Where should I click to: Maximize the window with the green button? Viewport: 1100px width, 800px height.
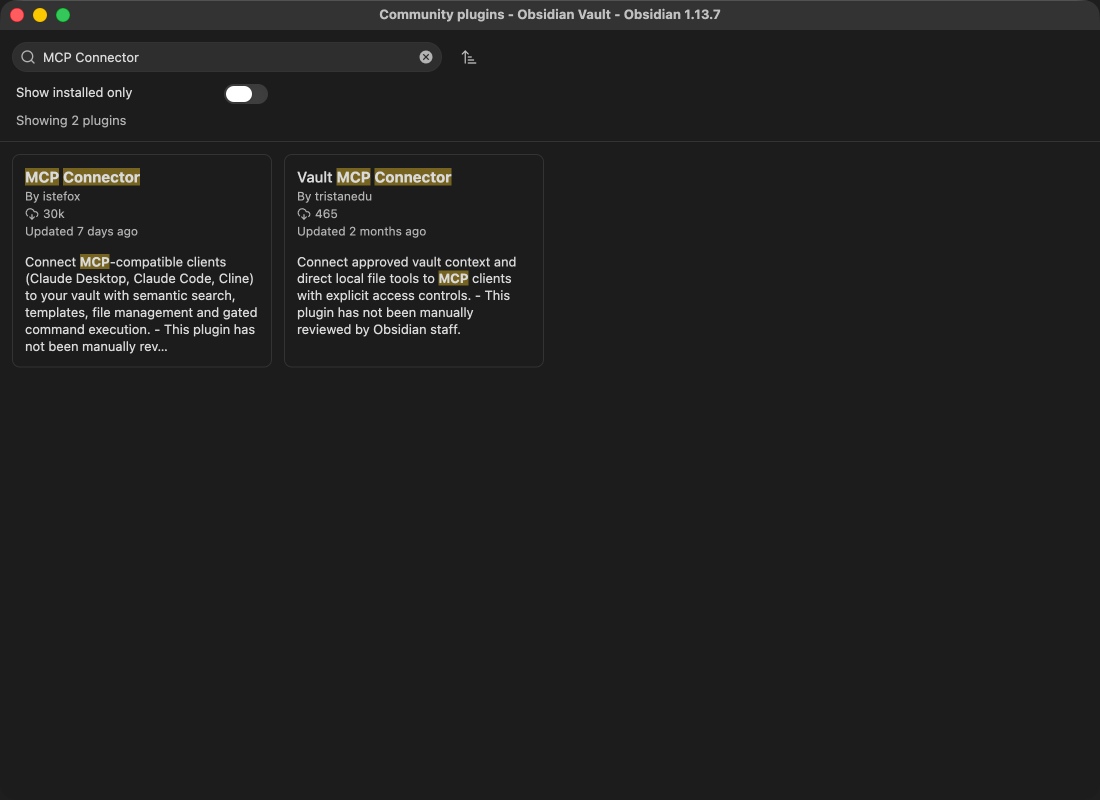[x=63, y=15]
